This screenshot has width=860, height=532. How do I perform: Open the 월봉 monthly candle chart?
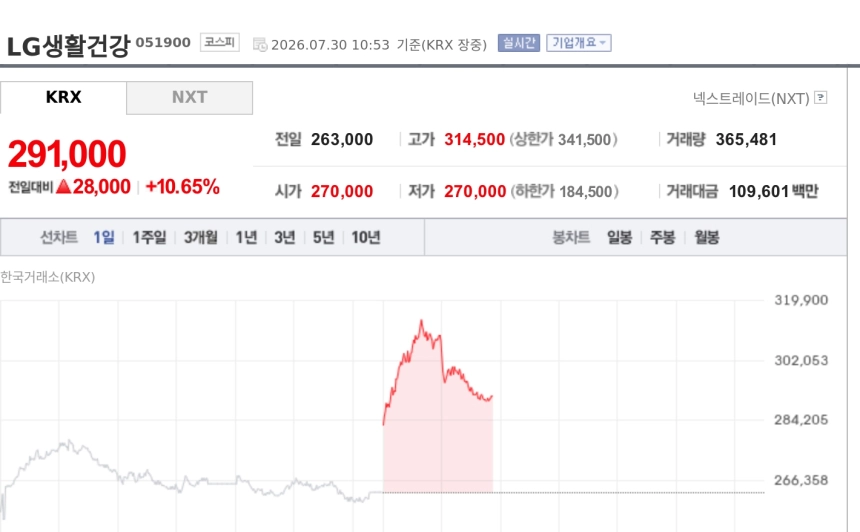(706, 237)
